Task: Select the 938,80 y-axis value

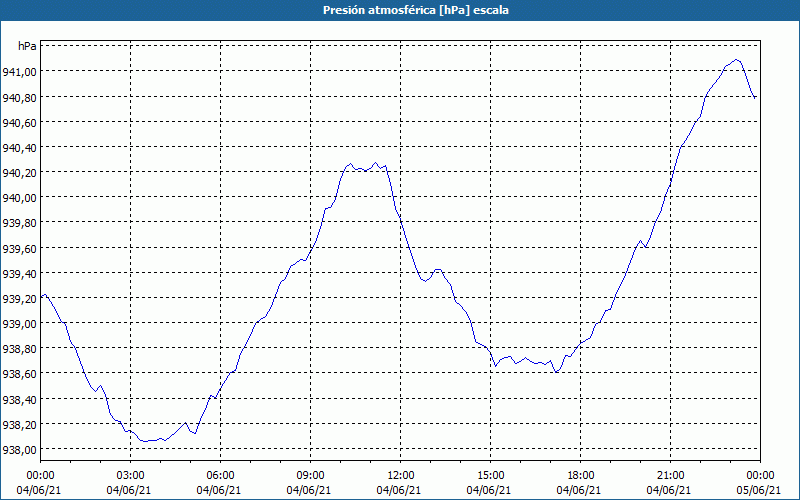Action: [19, 349]
